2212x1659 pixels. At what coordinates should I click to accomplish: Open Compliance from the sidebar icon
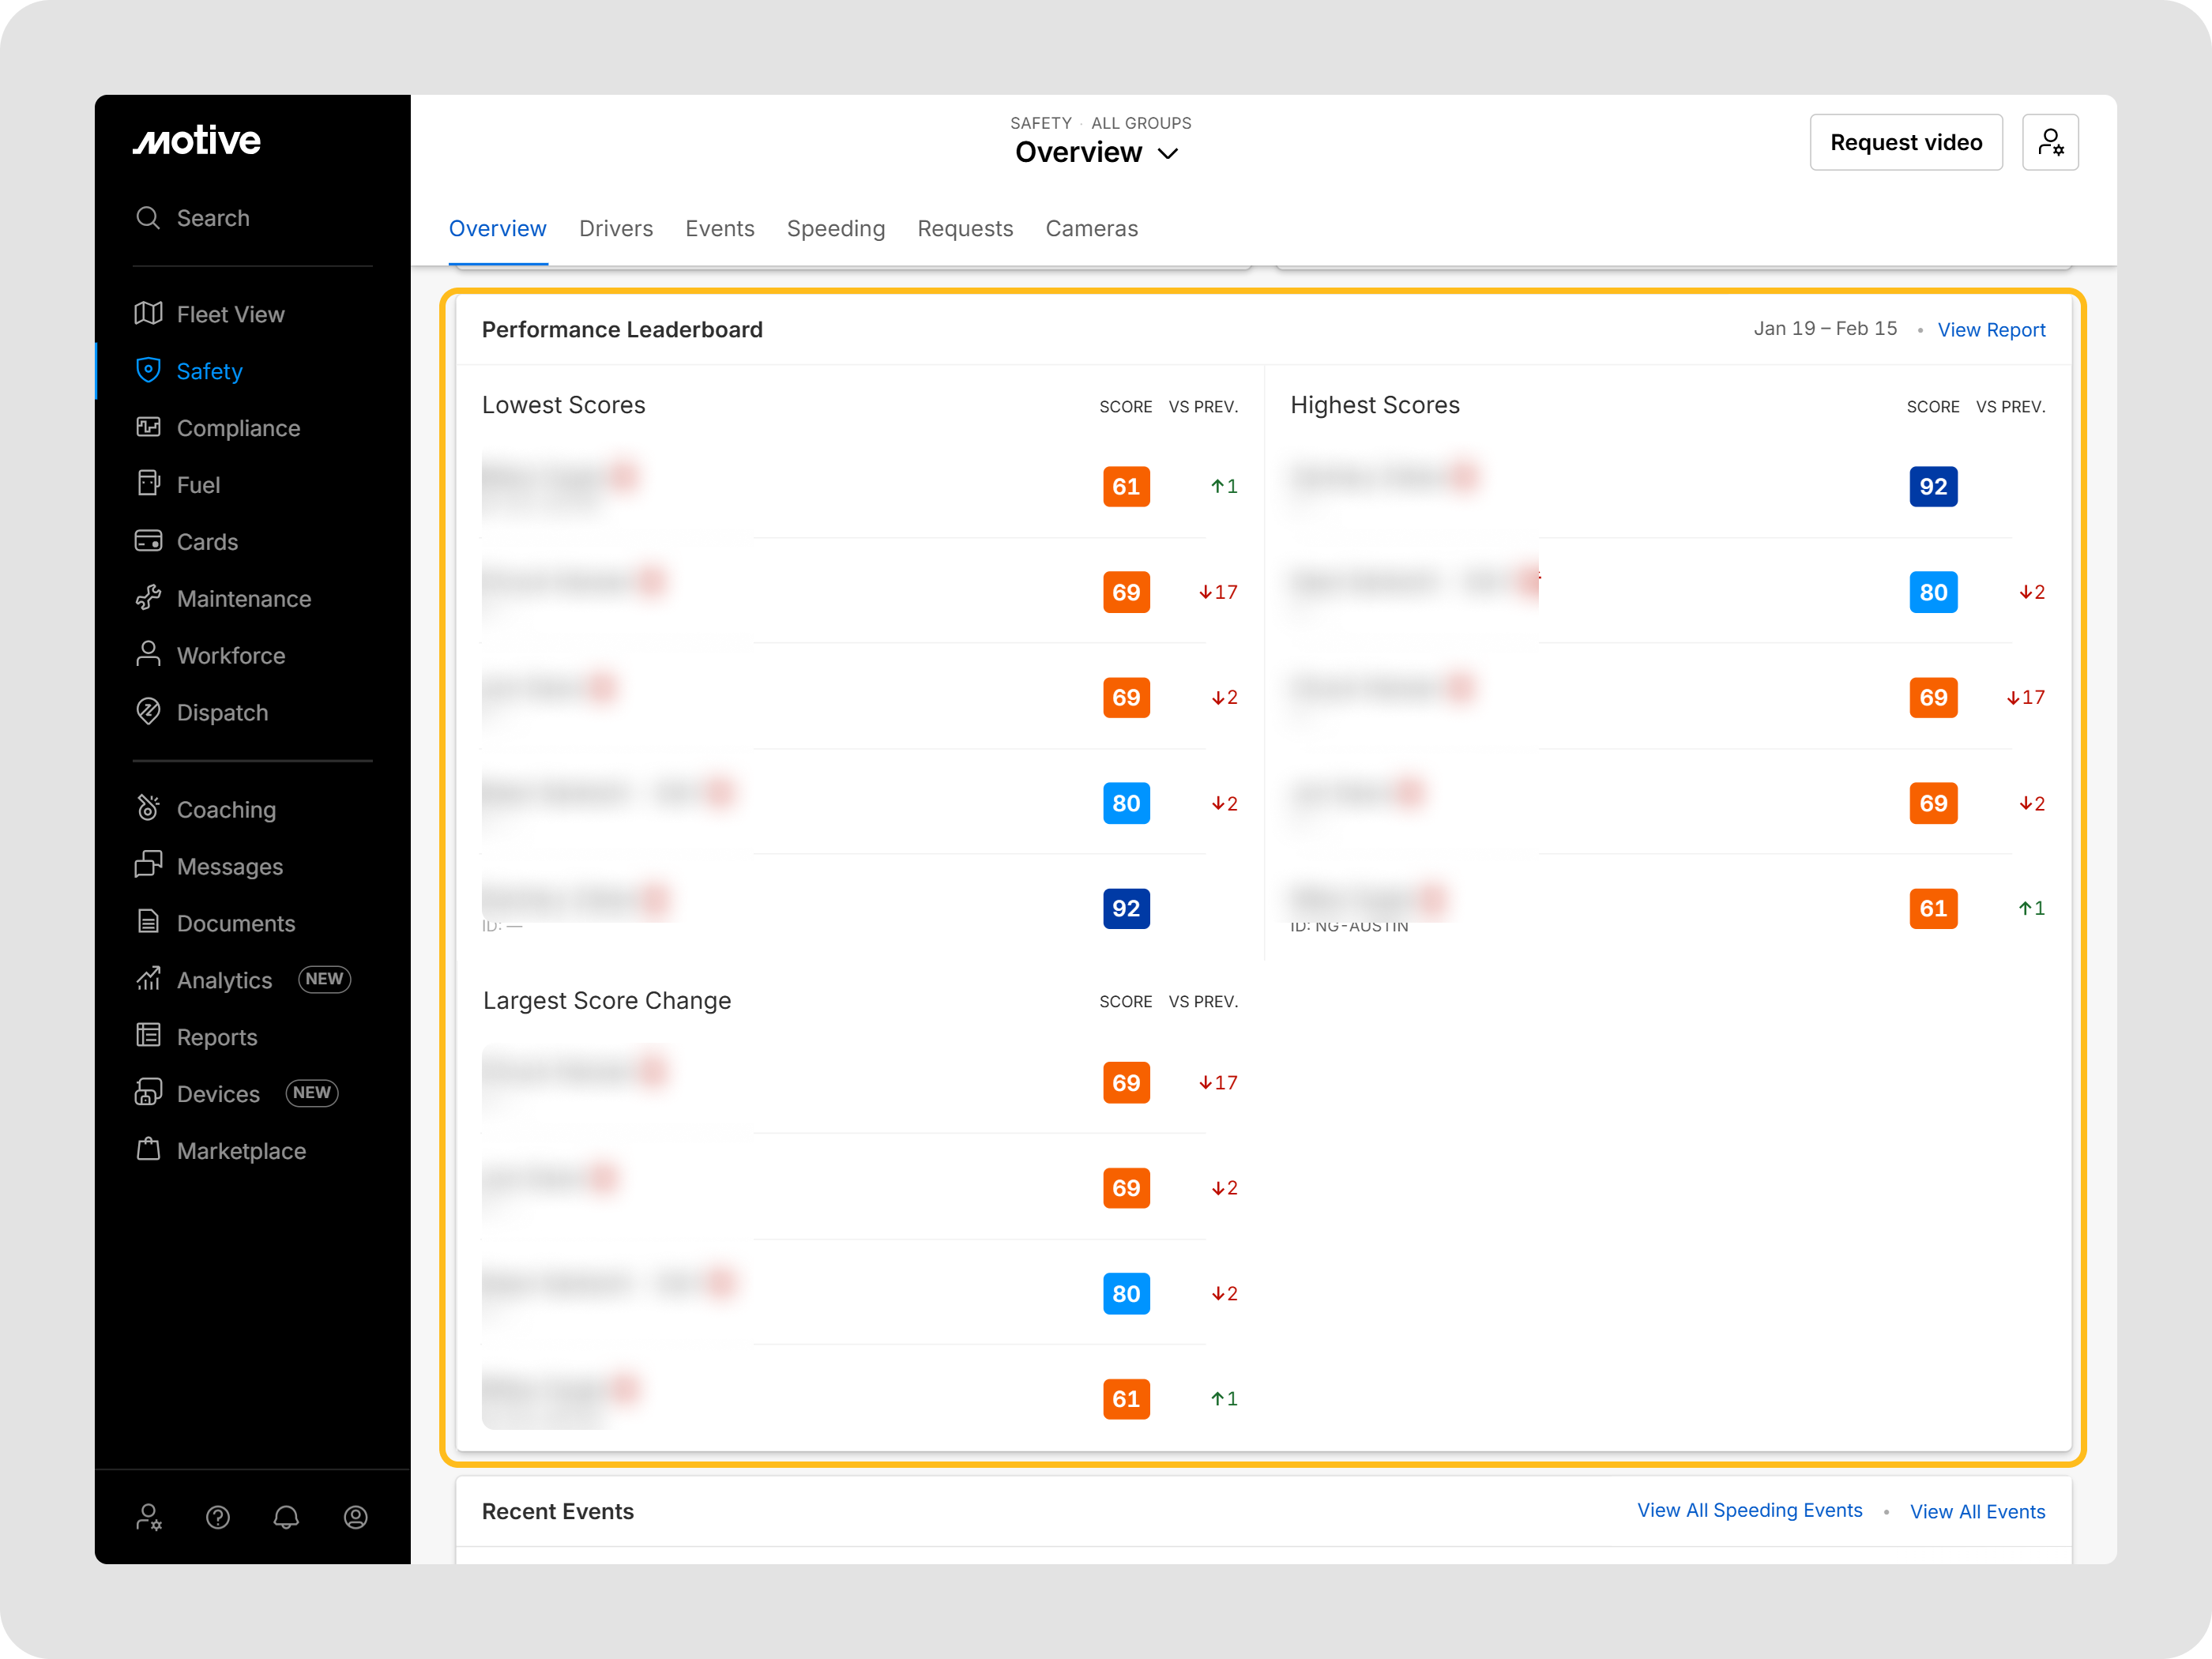[x=148, y=427]
